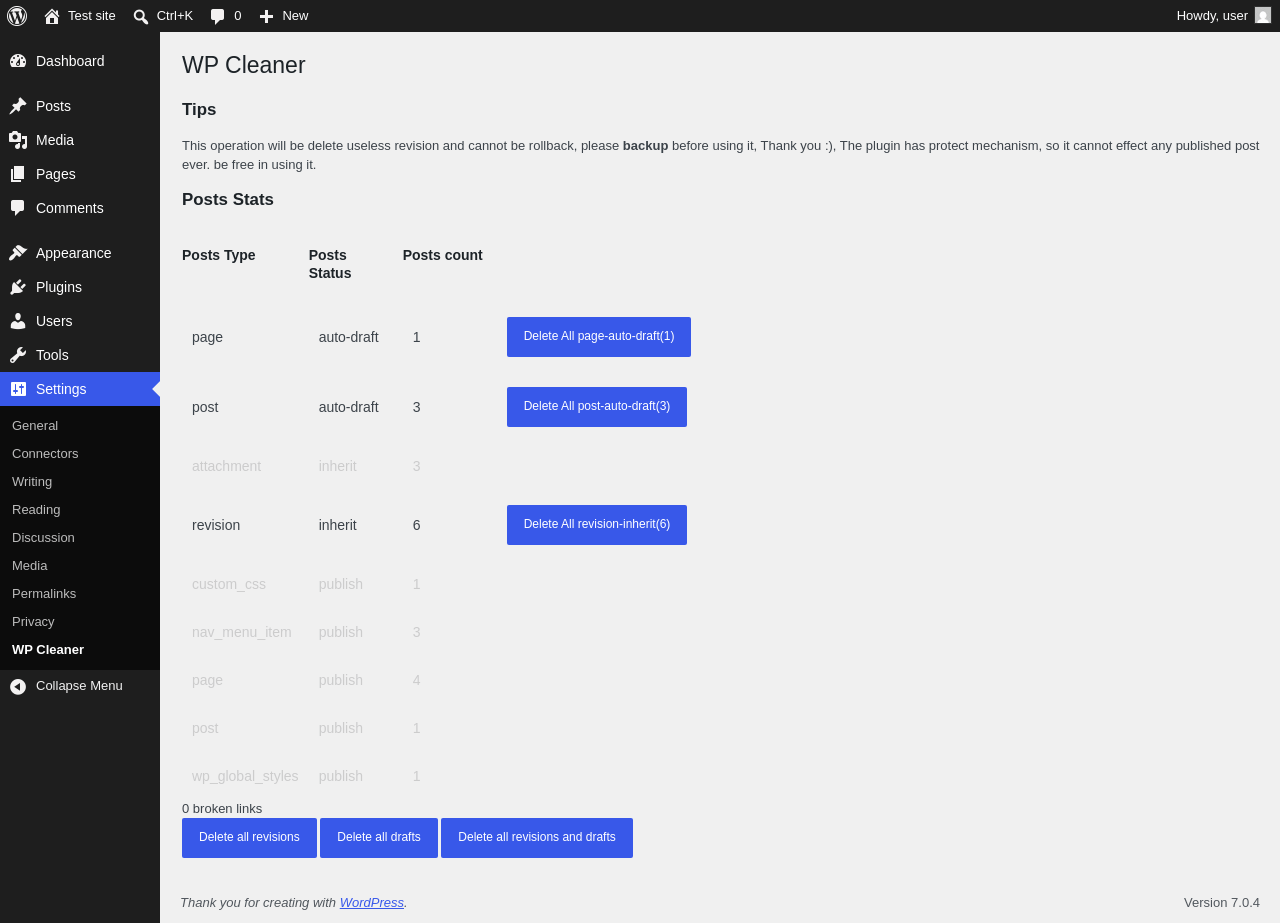Screen dimensions: 1280x923
Task: Open search via magnifier icon
Action: pos(141,16)
